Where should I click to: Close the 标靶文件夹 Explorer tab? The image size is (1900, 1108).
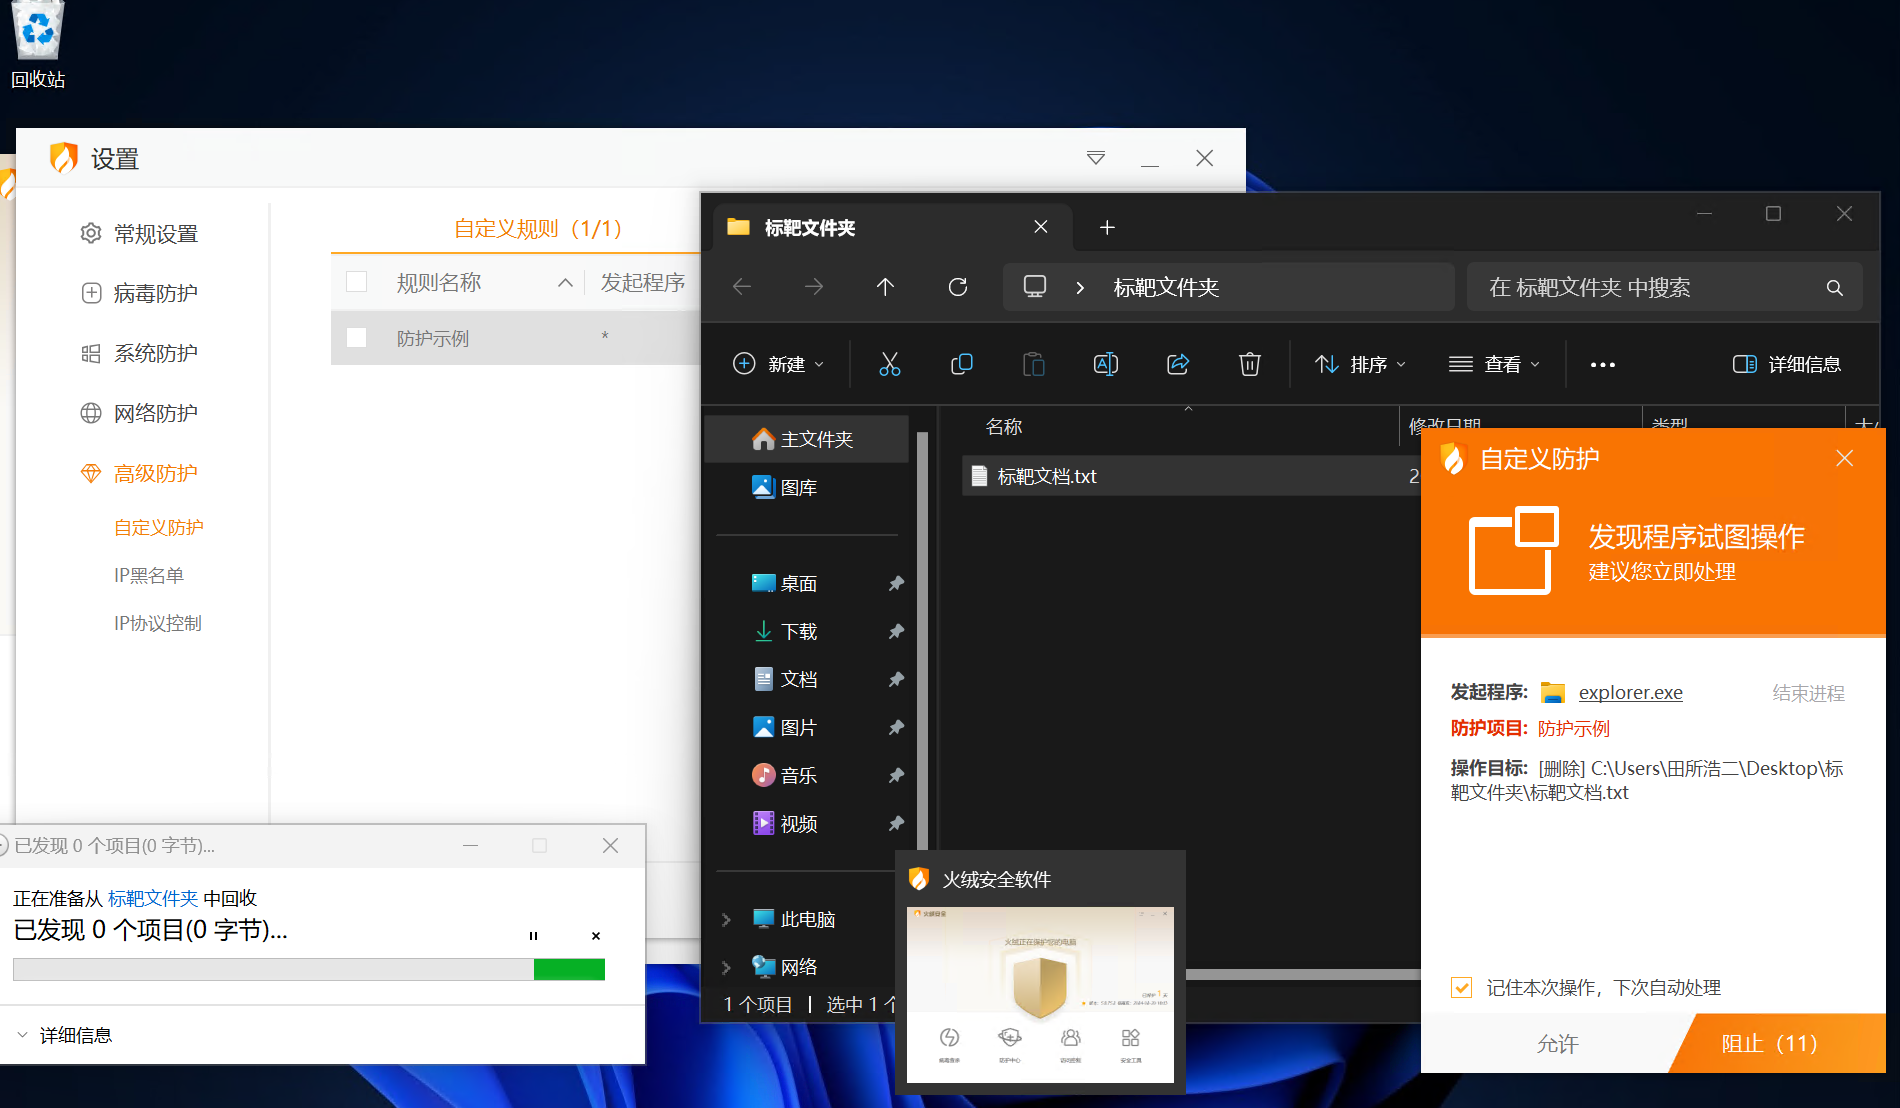pos(1041,227)
